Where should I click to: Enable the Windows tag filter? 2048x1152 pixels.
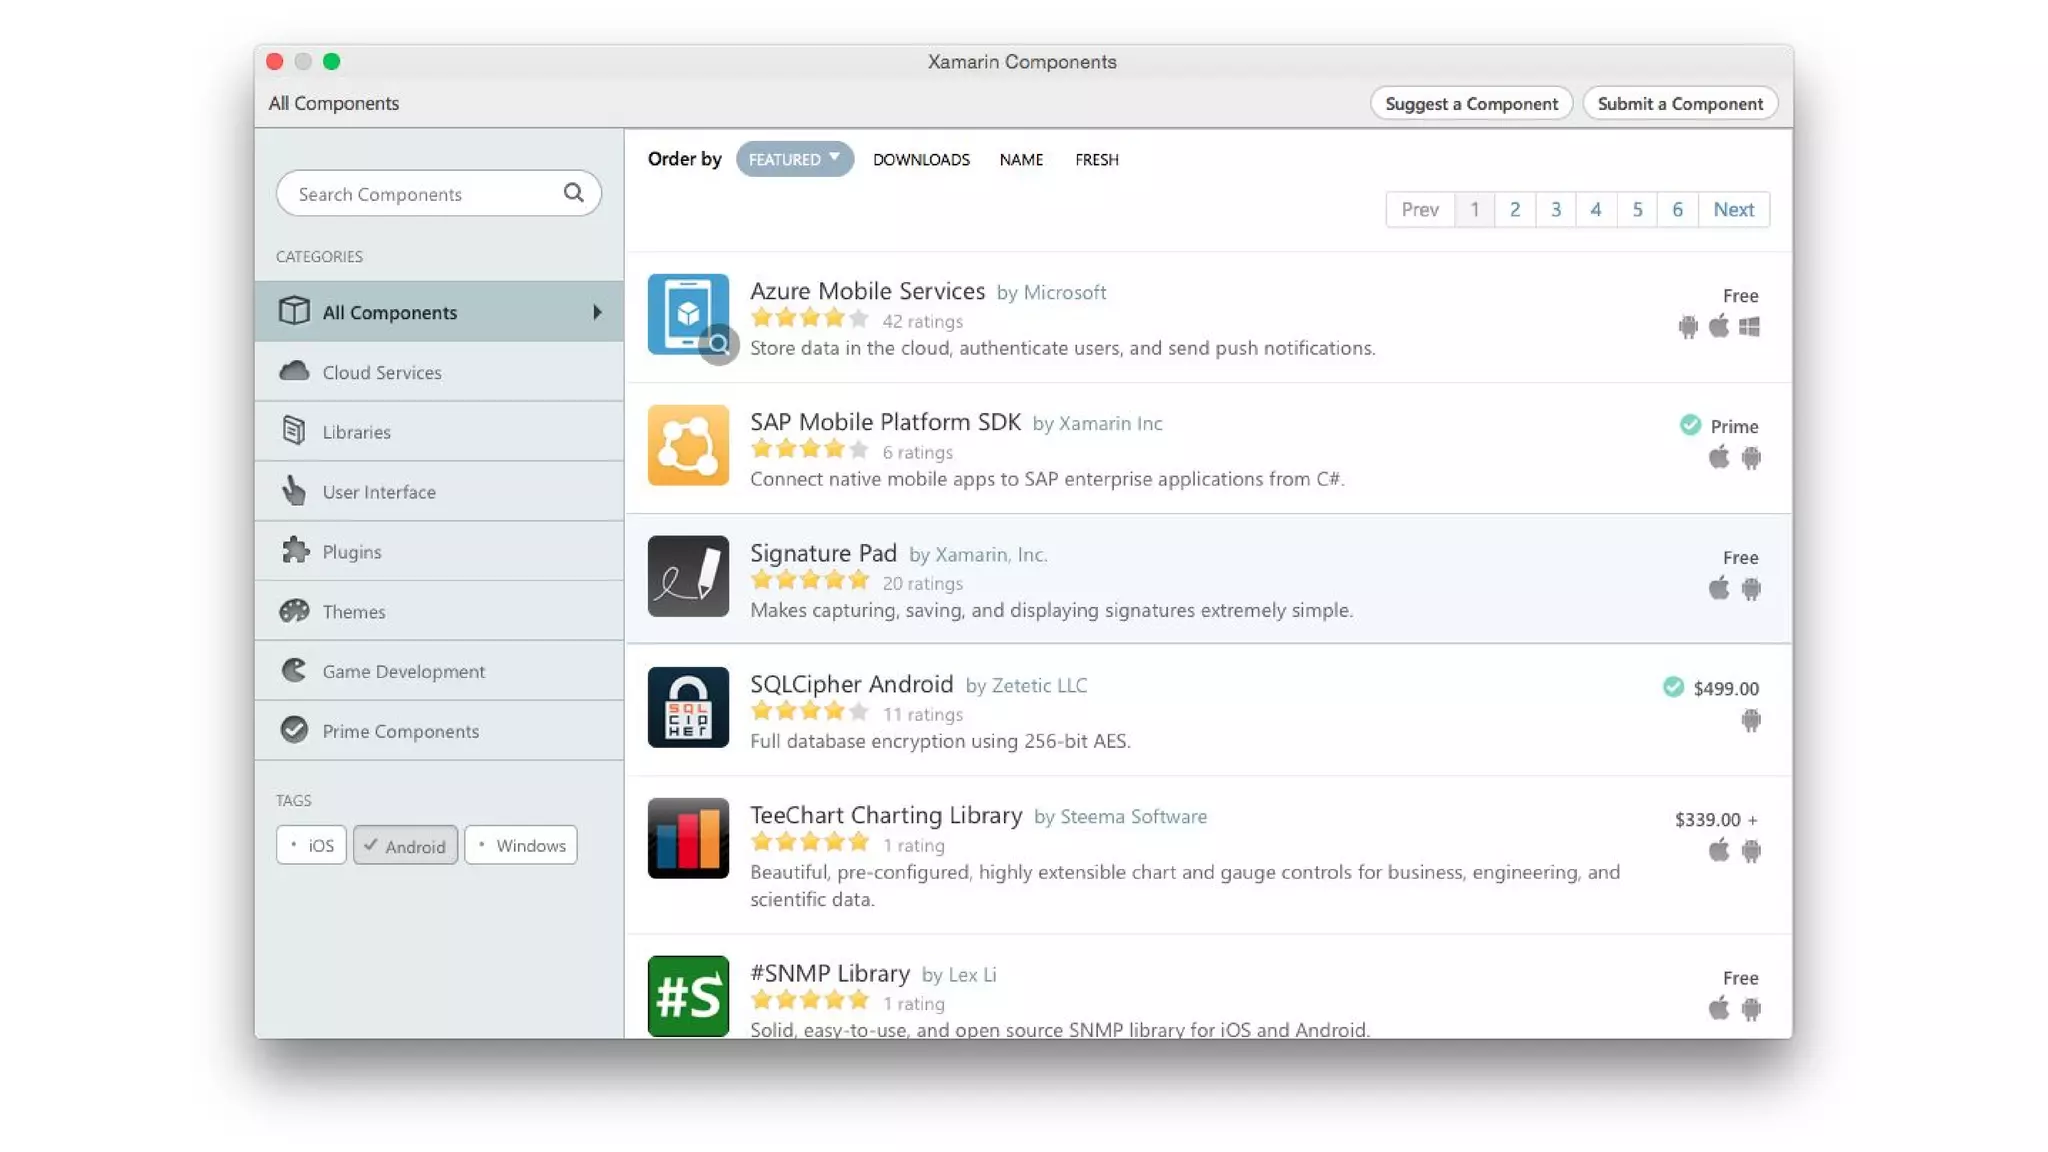click(x=521, y=845)
